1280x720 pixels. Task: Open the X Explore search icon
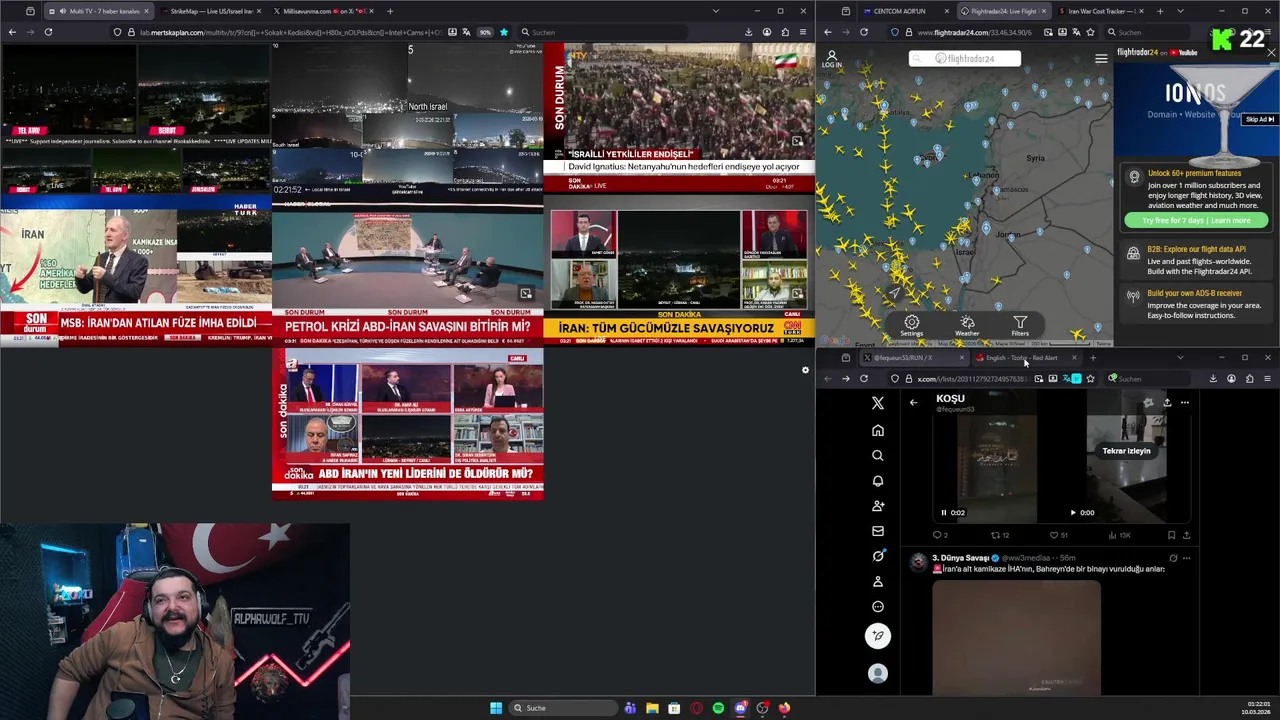(878, 455)
